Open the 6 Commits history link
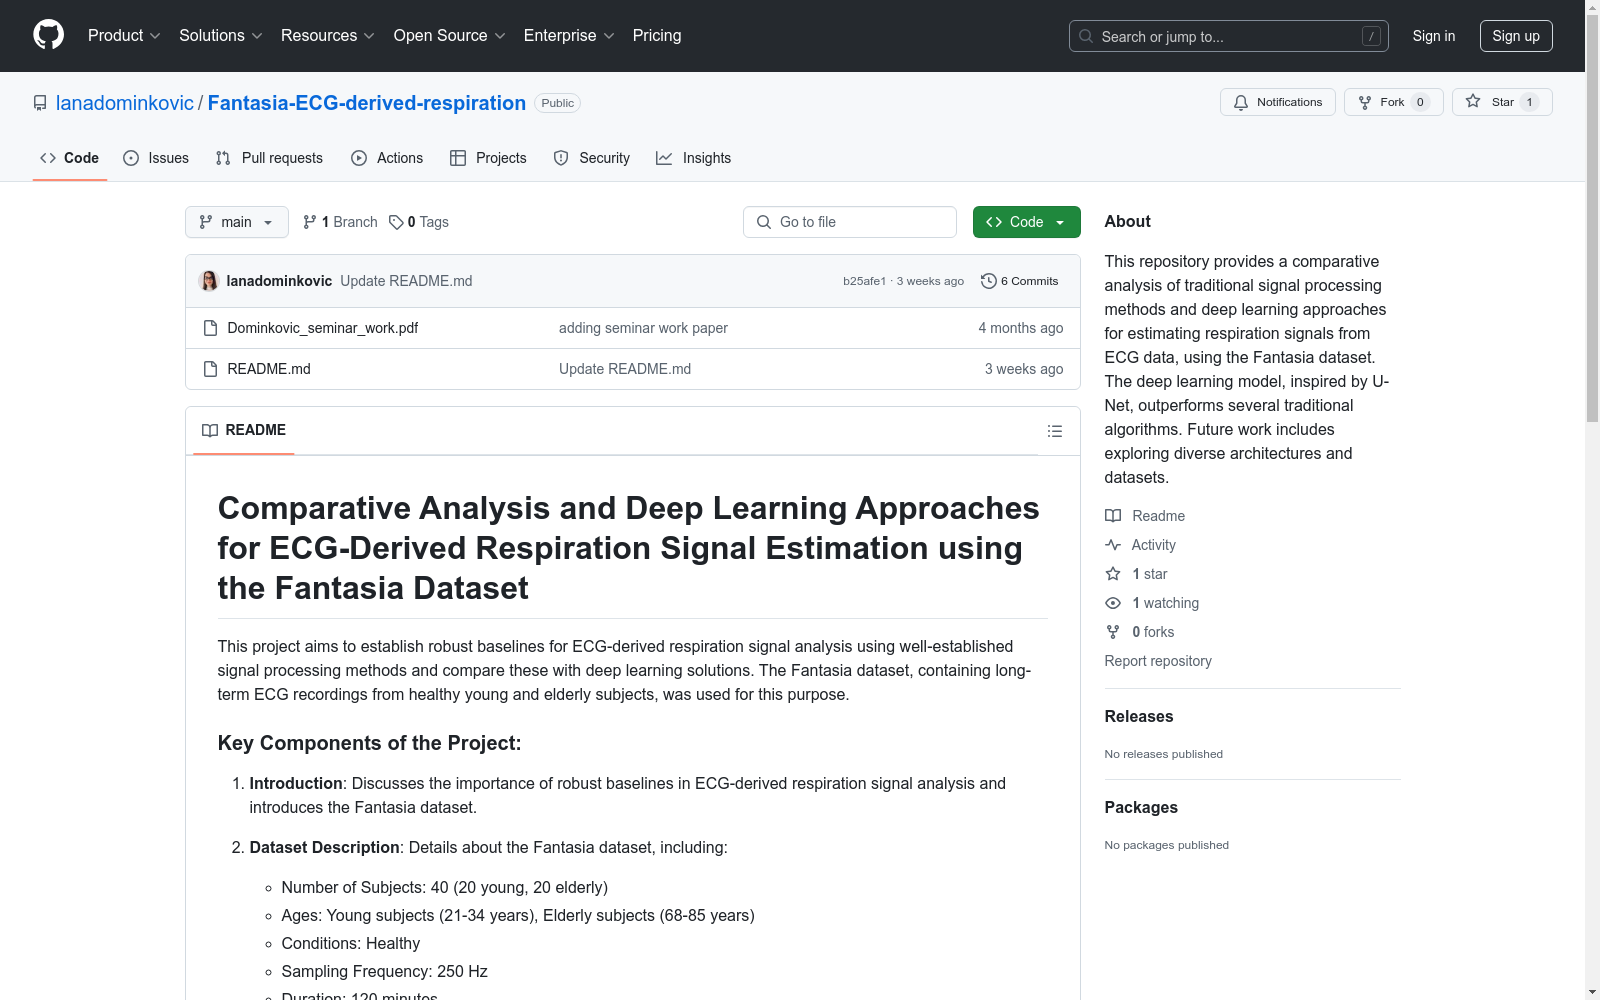Viewport: 1600px width, 1000px height. coord(1020,281)
